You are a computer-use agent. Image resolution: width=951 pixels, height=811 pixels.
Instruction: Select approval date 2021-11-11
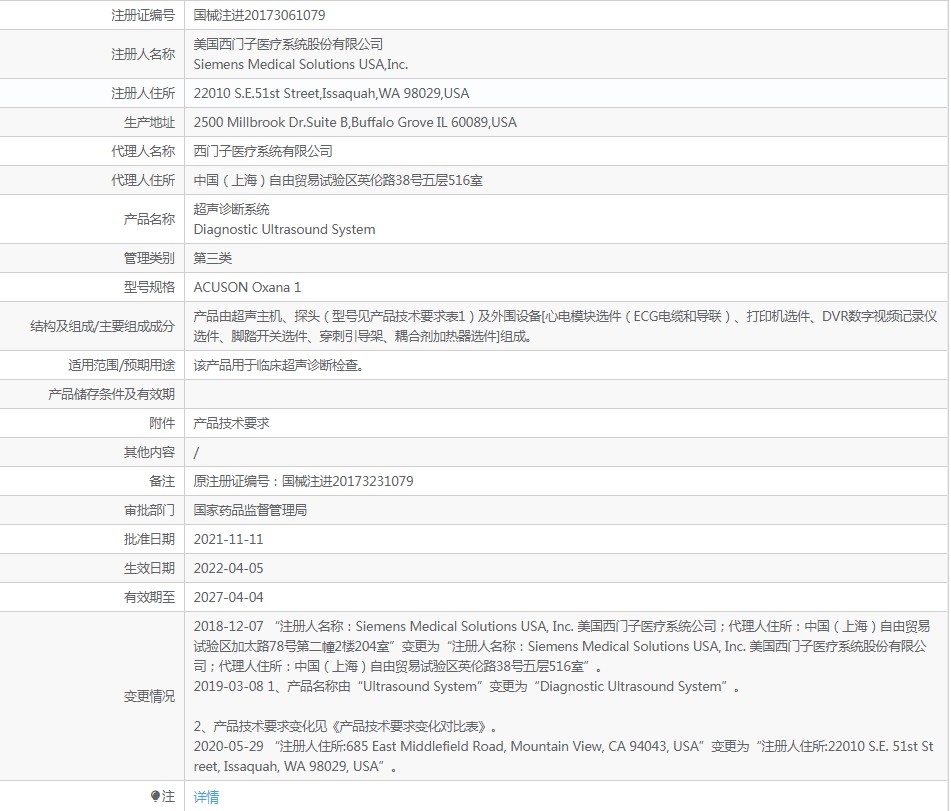click(x=228, y=539)
